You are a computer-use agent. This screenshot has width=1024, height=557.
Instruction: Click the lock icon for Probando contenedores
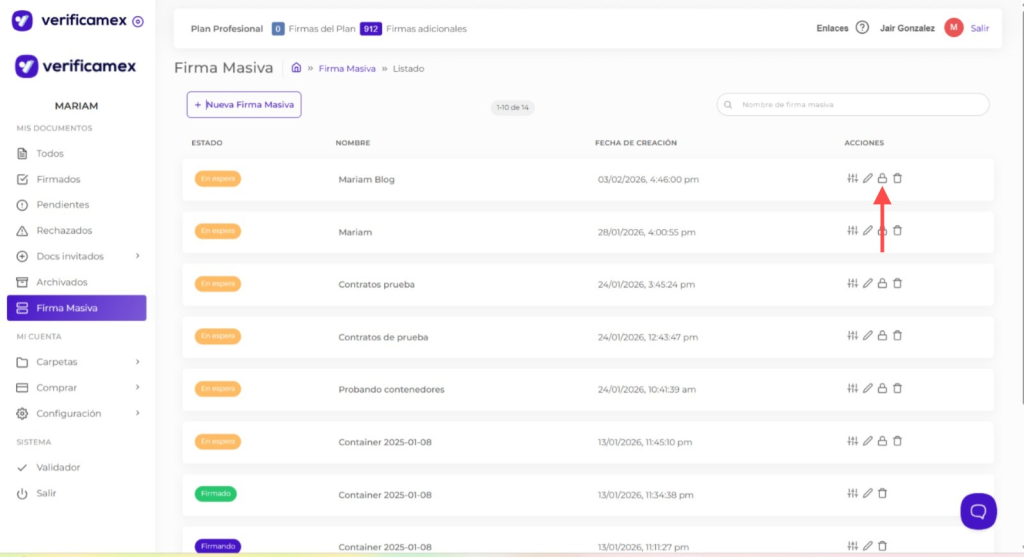(882, 388)
